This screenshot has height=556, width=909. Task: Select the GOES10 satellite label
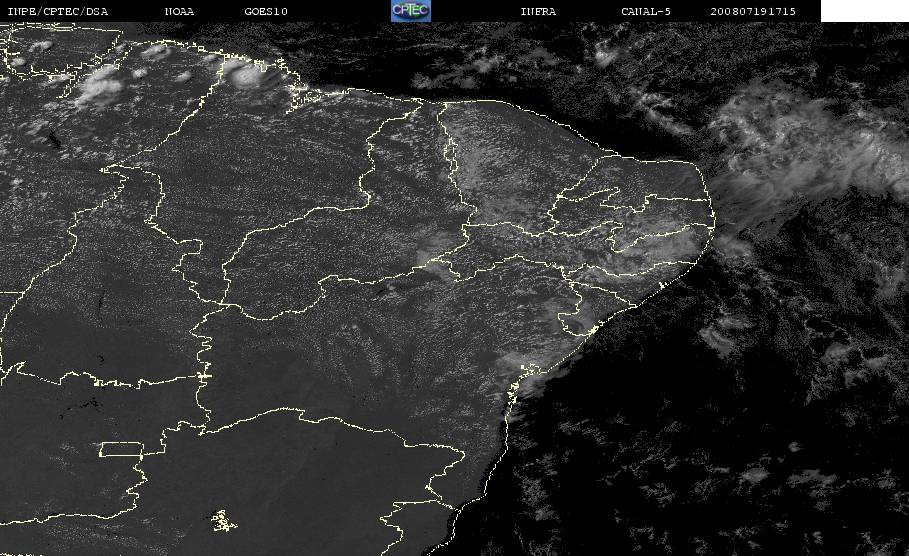[x=266, y=11]
